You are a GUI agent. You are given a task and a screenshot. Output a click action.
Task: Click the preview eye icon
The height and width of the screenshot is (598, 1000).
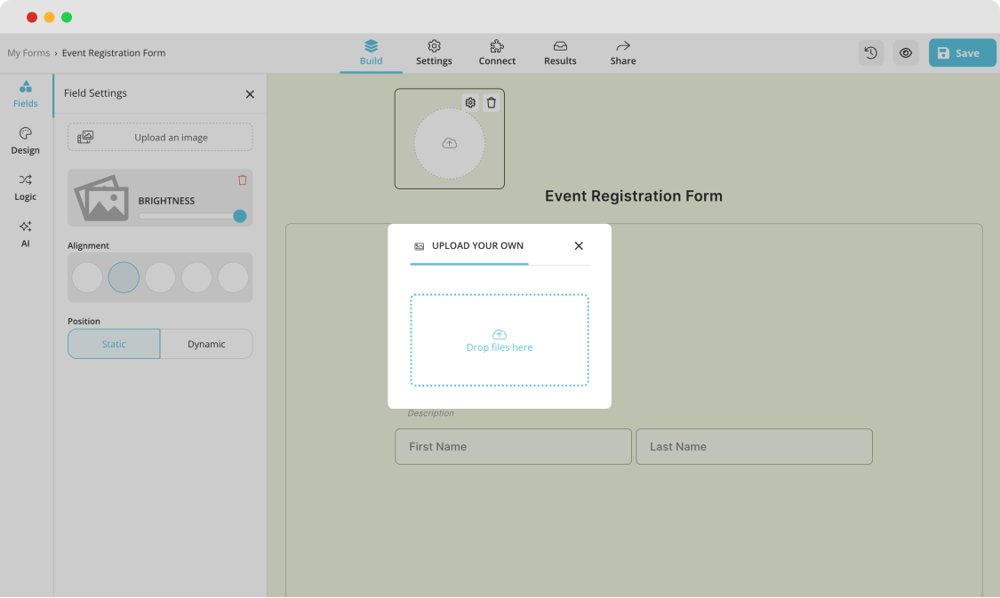click(906, 53)
